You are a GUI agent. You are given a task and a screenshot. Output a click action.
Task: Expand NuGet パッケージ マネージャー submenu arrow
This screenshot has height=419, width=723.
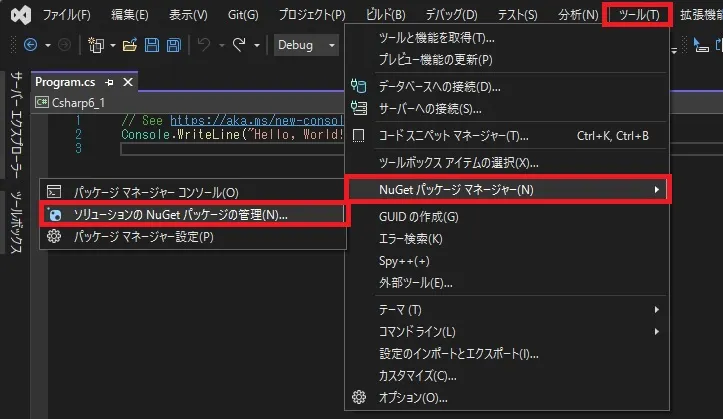657,189
